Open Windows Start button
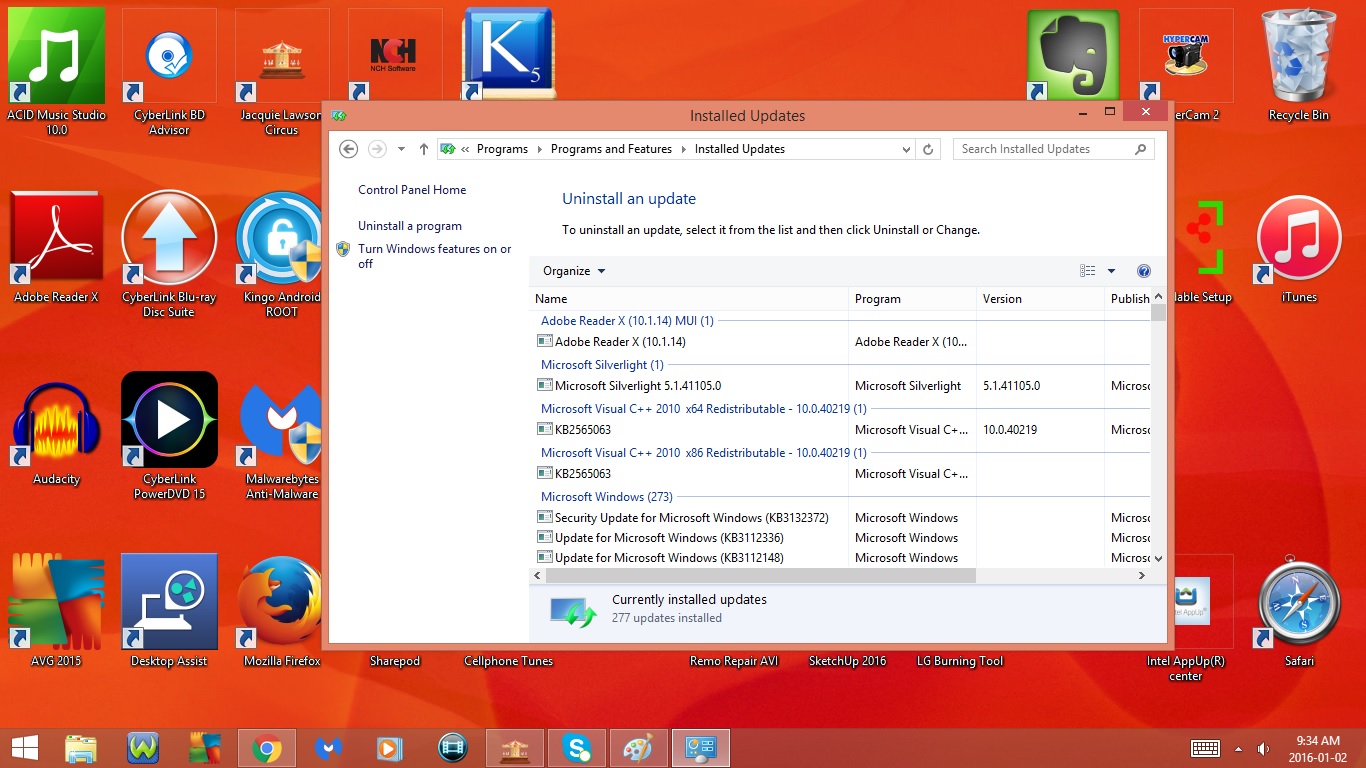The width and height of the screenshot is (1366, 768). (24, 748)
